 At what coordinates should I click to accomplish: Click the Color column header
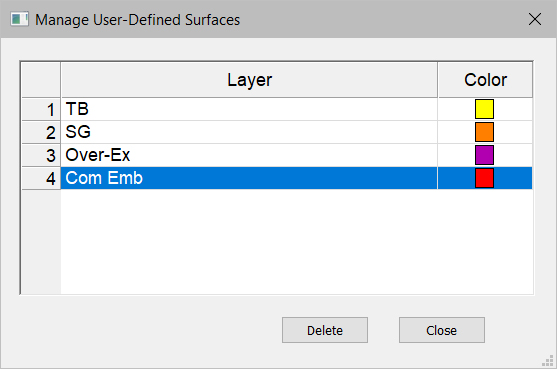(485, 80)
